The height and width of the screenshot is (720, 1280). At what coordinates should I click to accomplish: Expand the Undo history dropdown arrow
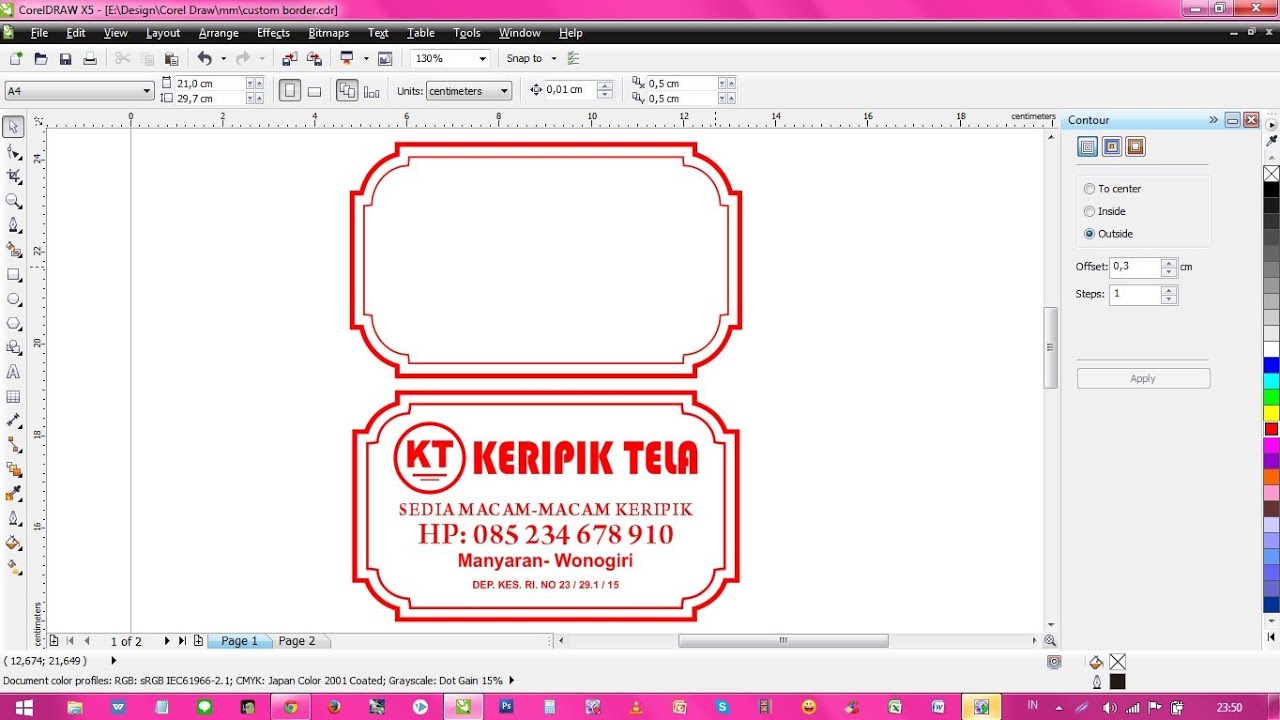(222, 59)
